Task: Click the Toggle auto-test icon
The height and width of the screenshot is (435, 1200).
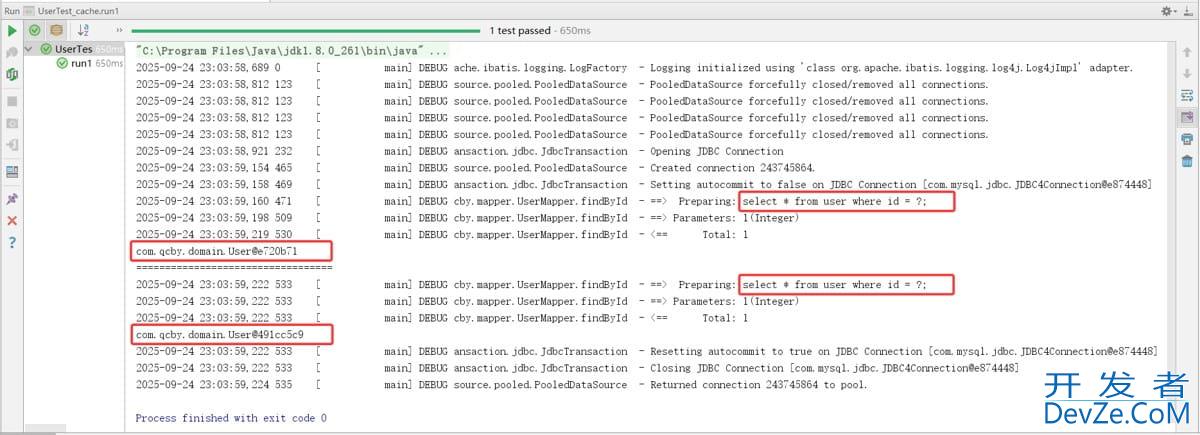Action: (12, 74)
